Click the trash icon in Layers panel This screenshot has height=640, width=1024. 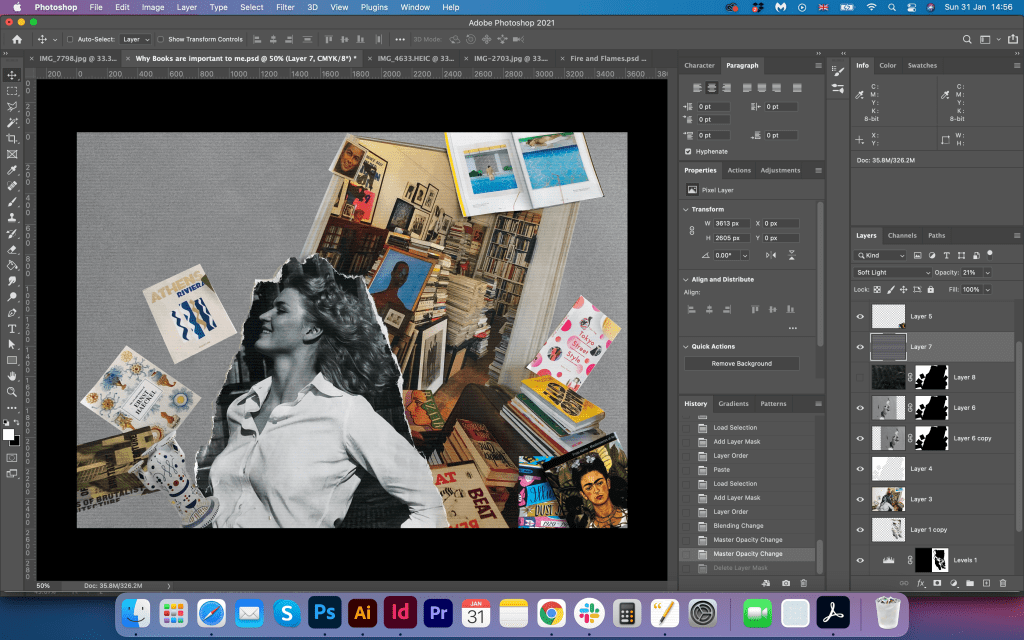pyautogui.click(x=1003, y=582)
